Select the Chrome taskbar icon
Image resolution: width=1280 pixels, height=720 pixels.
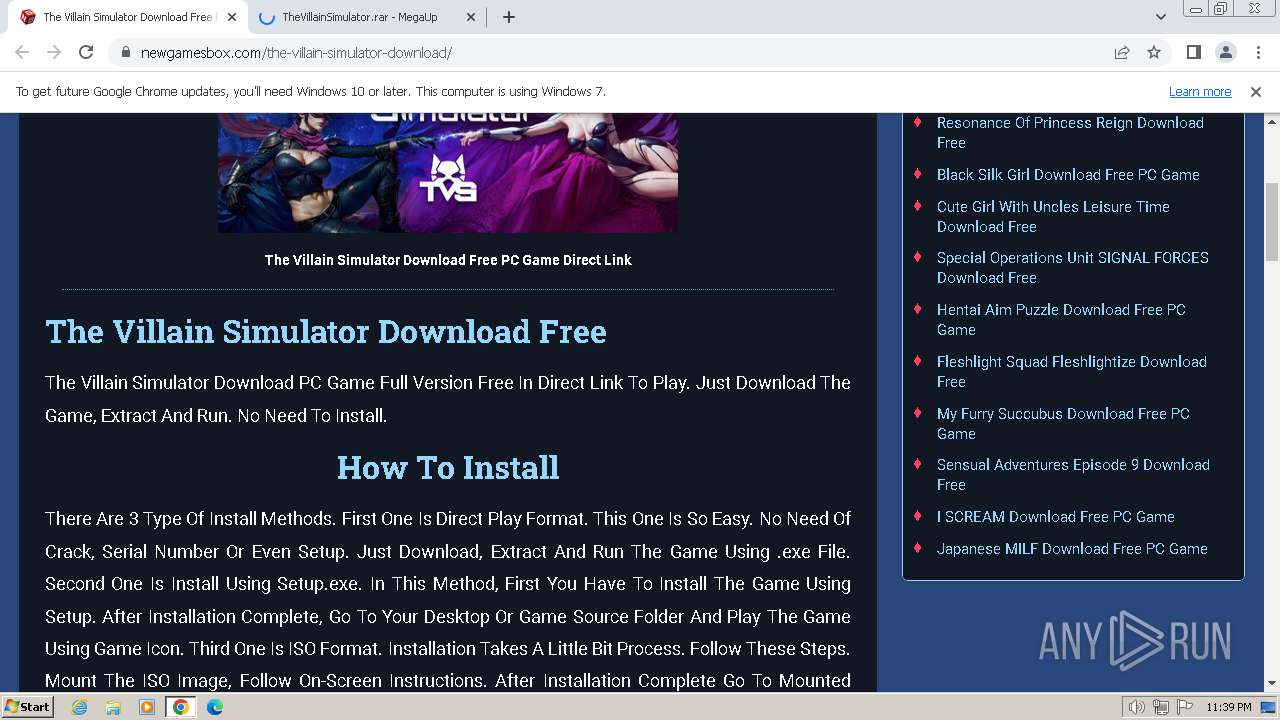coord(181,707)
